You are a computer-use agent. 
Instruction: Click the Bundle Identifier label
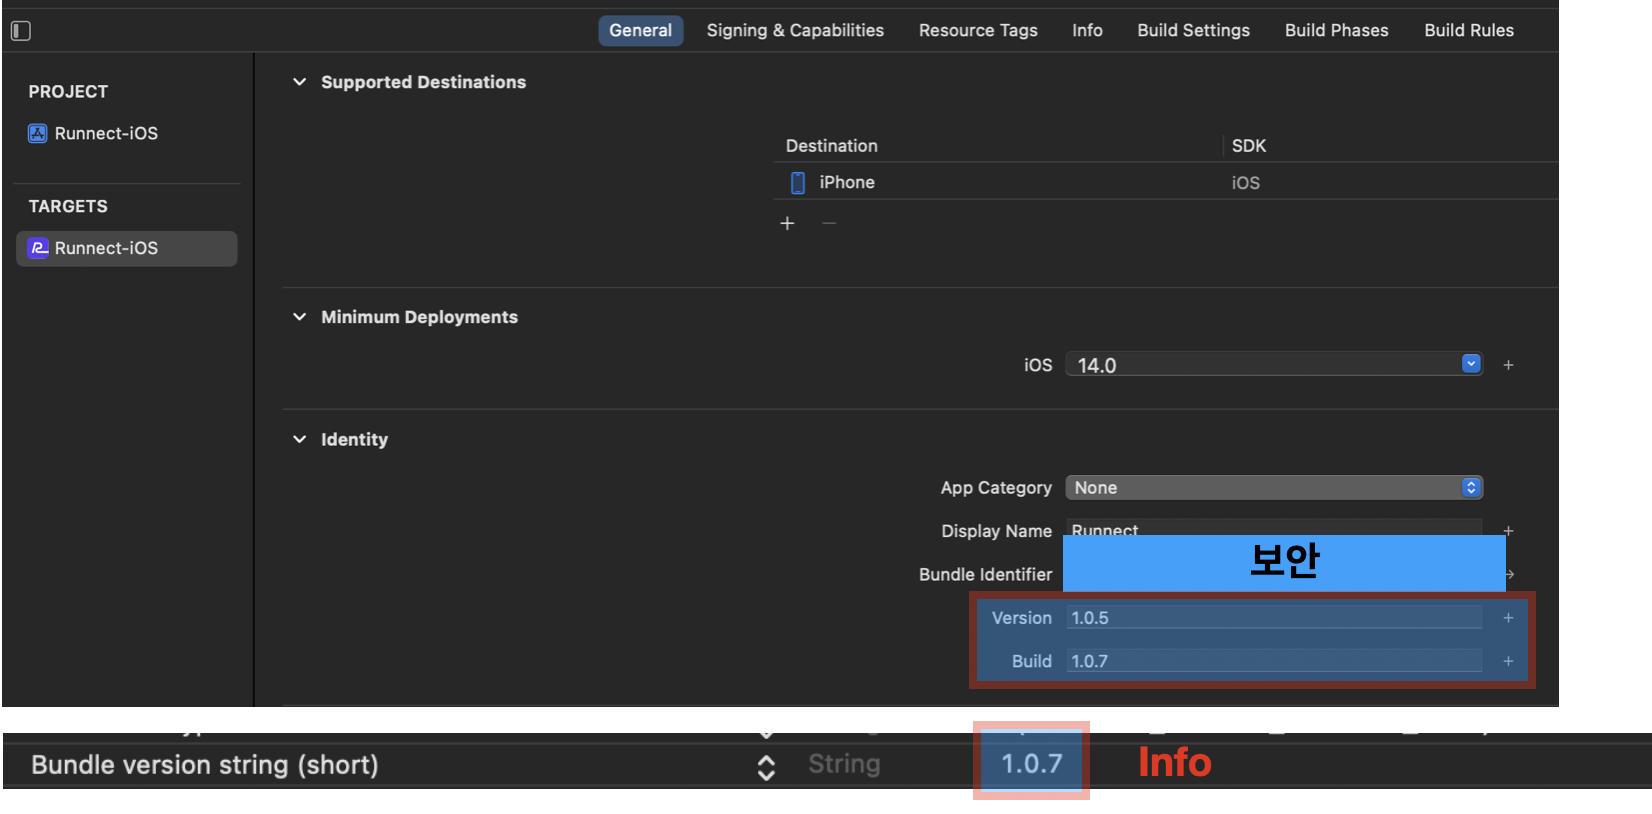[x=986, y=575]
